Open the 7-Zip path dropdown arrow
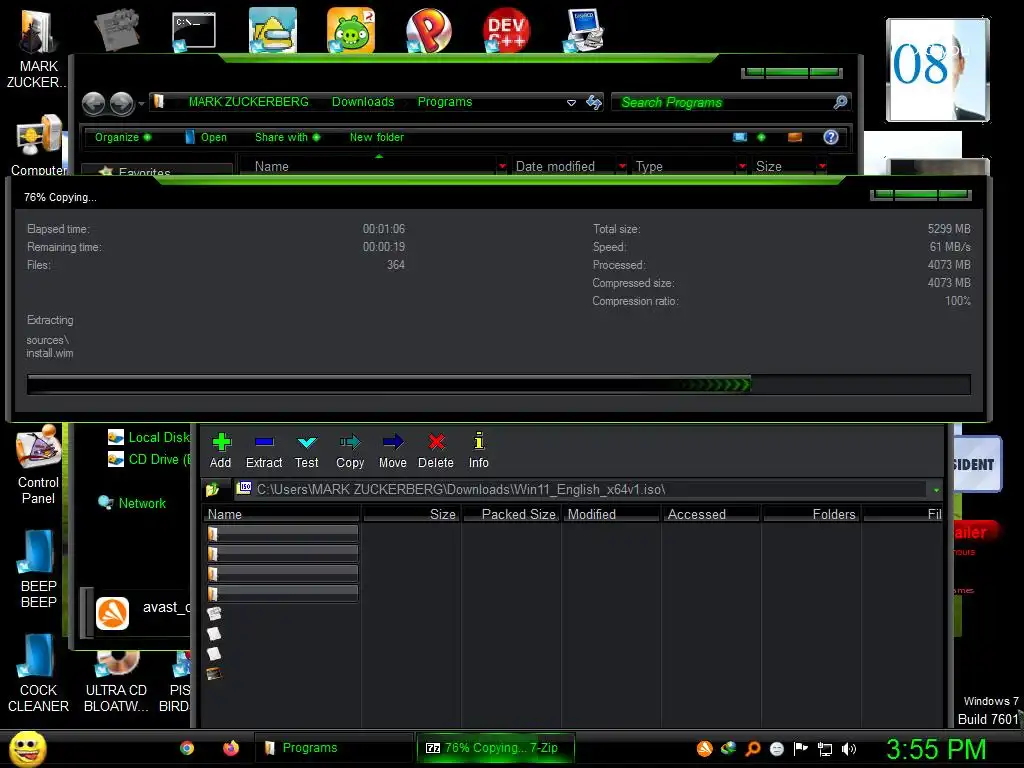This screenshot has width=1024, height=768. tap(936, 490)
